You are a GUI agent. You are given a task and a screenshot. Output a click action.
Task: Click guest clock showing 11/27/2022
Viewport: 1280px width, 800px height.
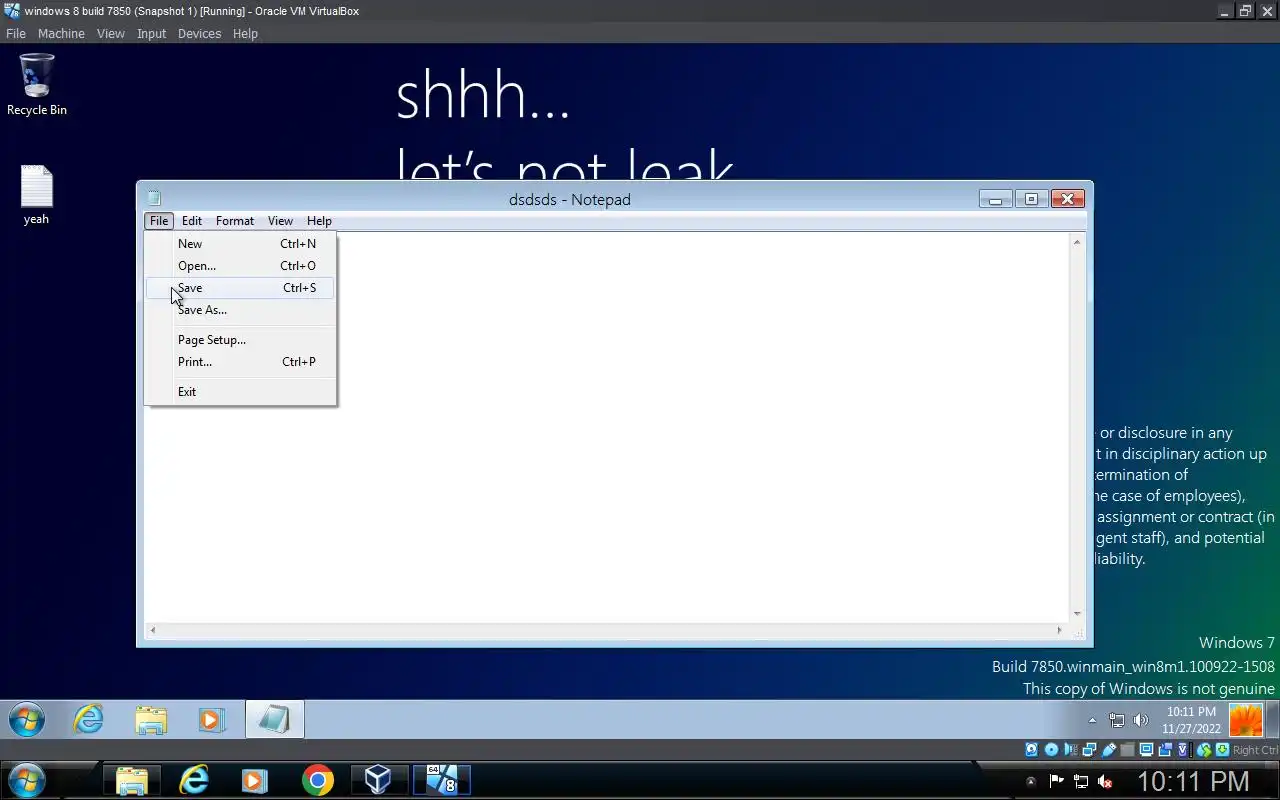tap(1191, 720)
